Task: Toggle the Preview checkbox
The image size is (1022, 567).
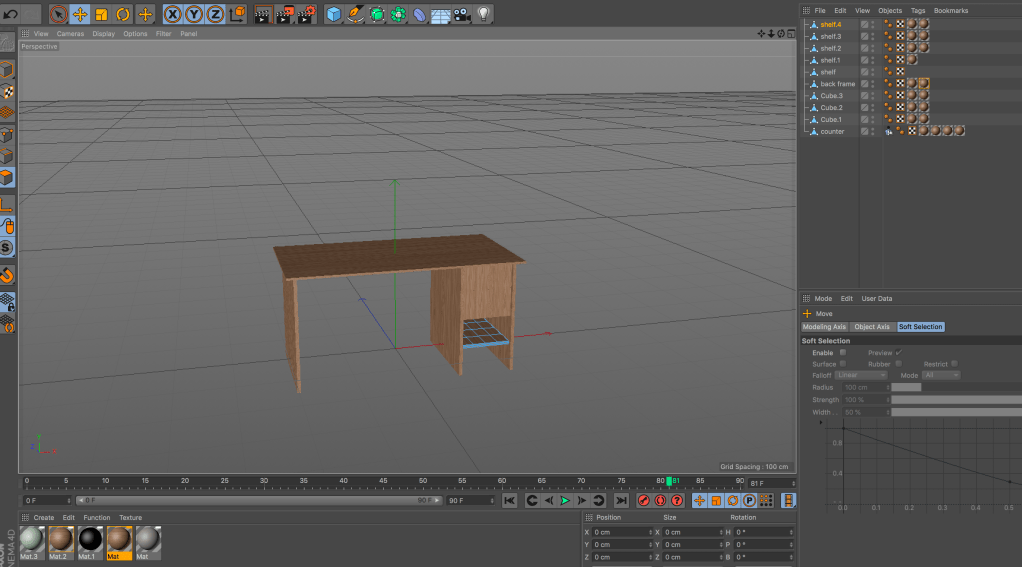Action: (x=899, y=352)
